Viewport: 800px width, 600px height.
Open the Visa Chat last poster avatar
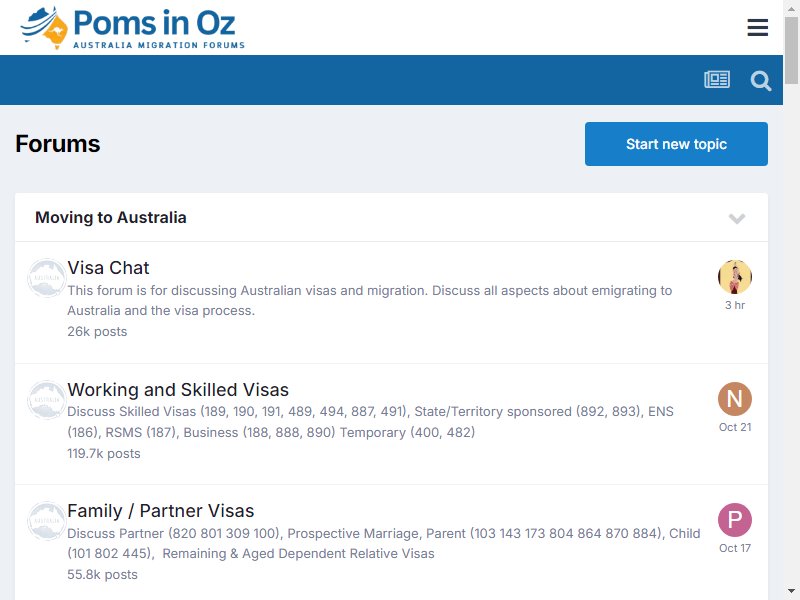(735, 277)
